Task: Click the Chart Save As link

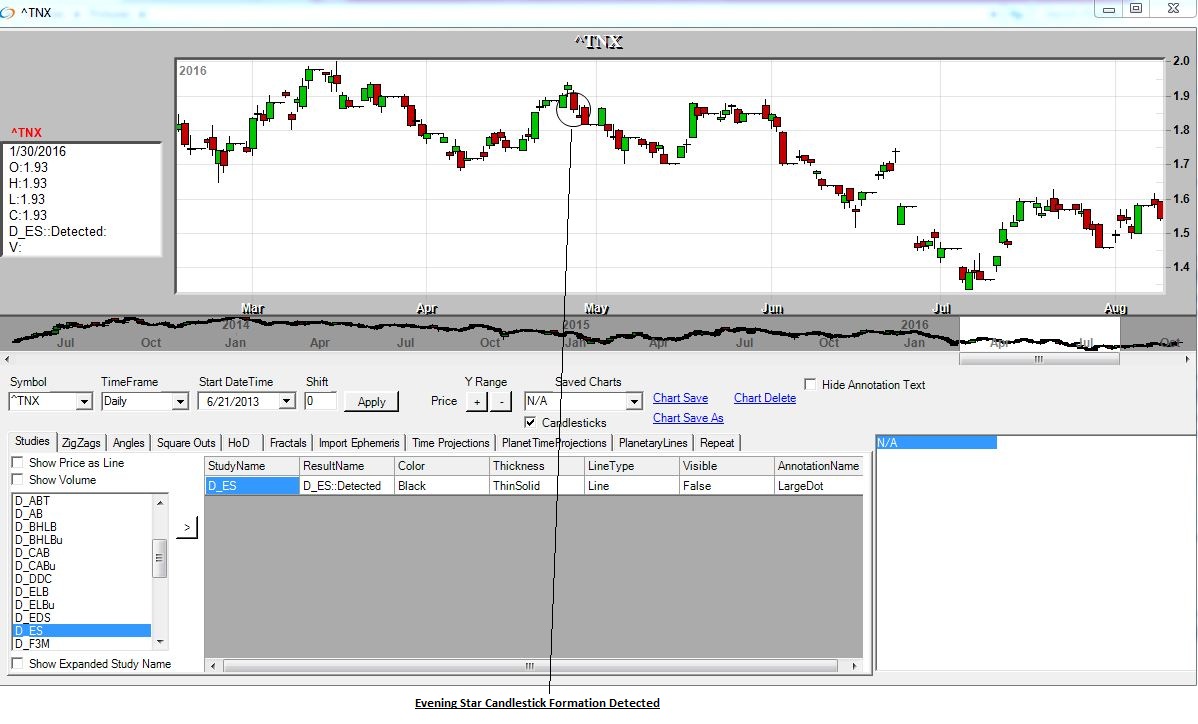Action: [x=687, y=418]
